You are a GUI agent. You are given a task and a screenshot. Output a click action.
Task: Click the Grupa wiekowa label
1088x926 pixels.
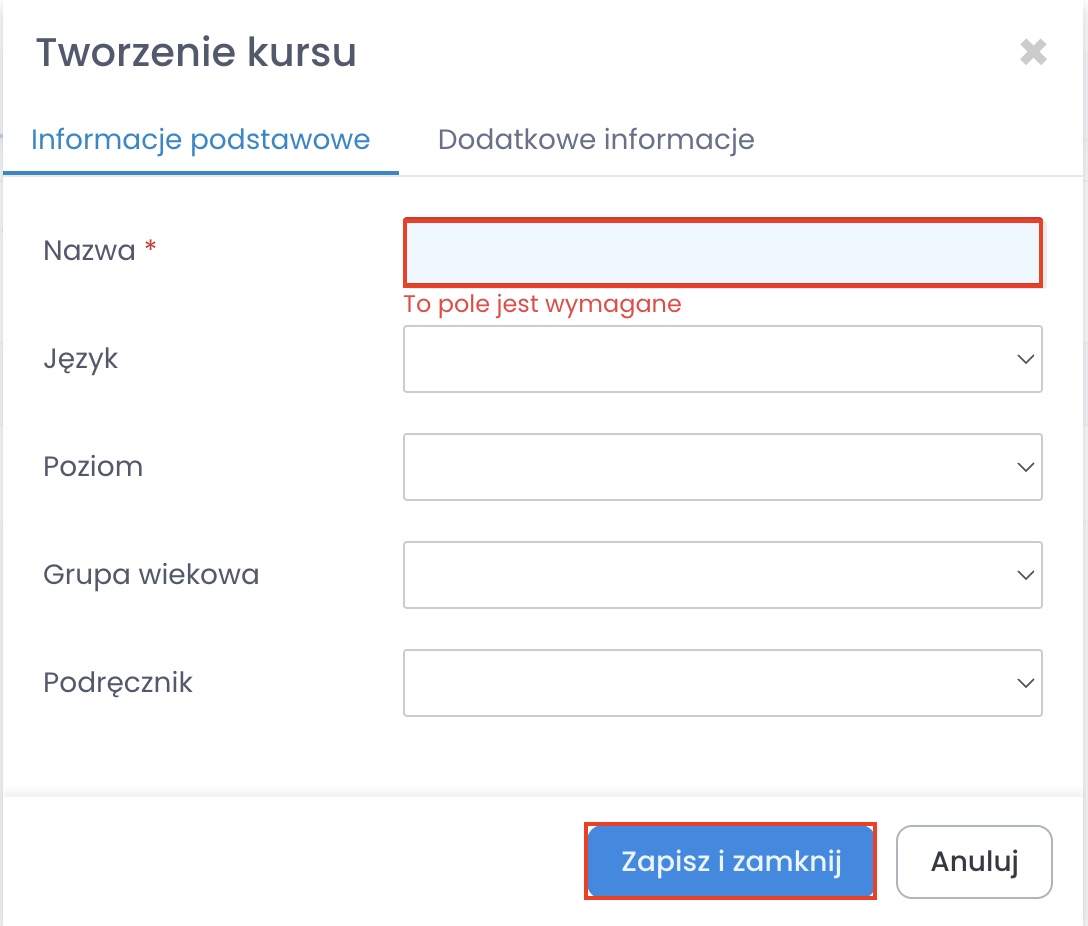pos(151,574)
